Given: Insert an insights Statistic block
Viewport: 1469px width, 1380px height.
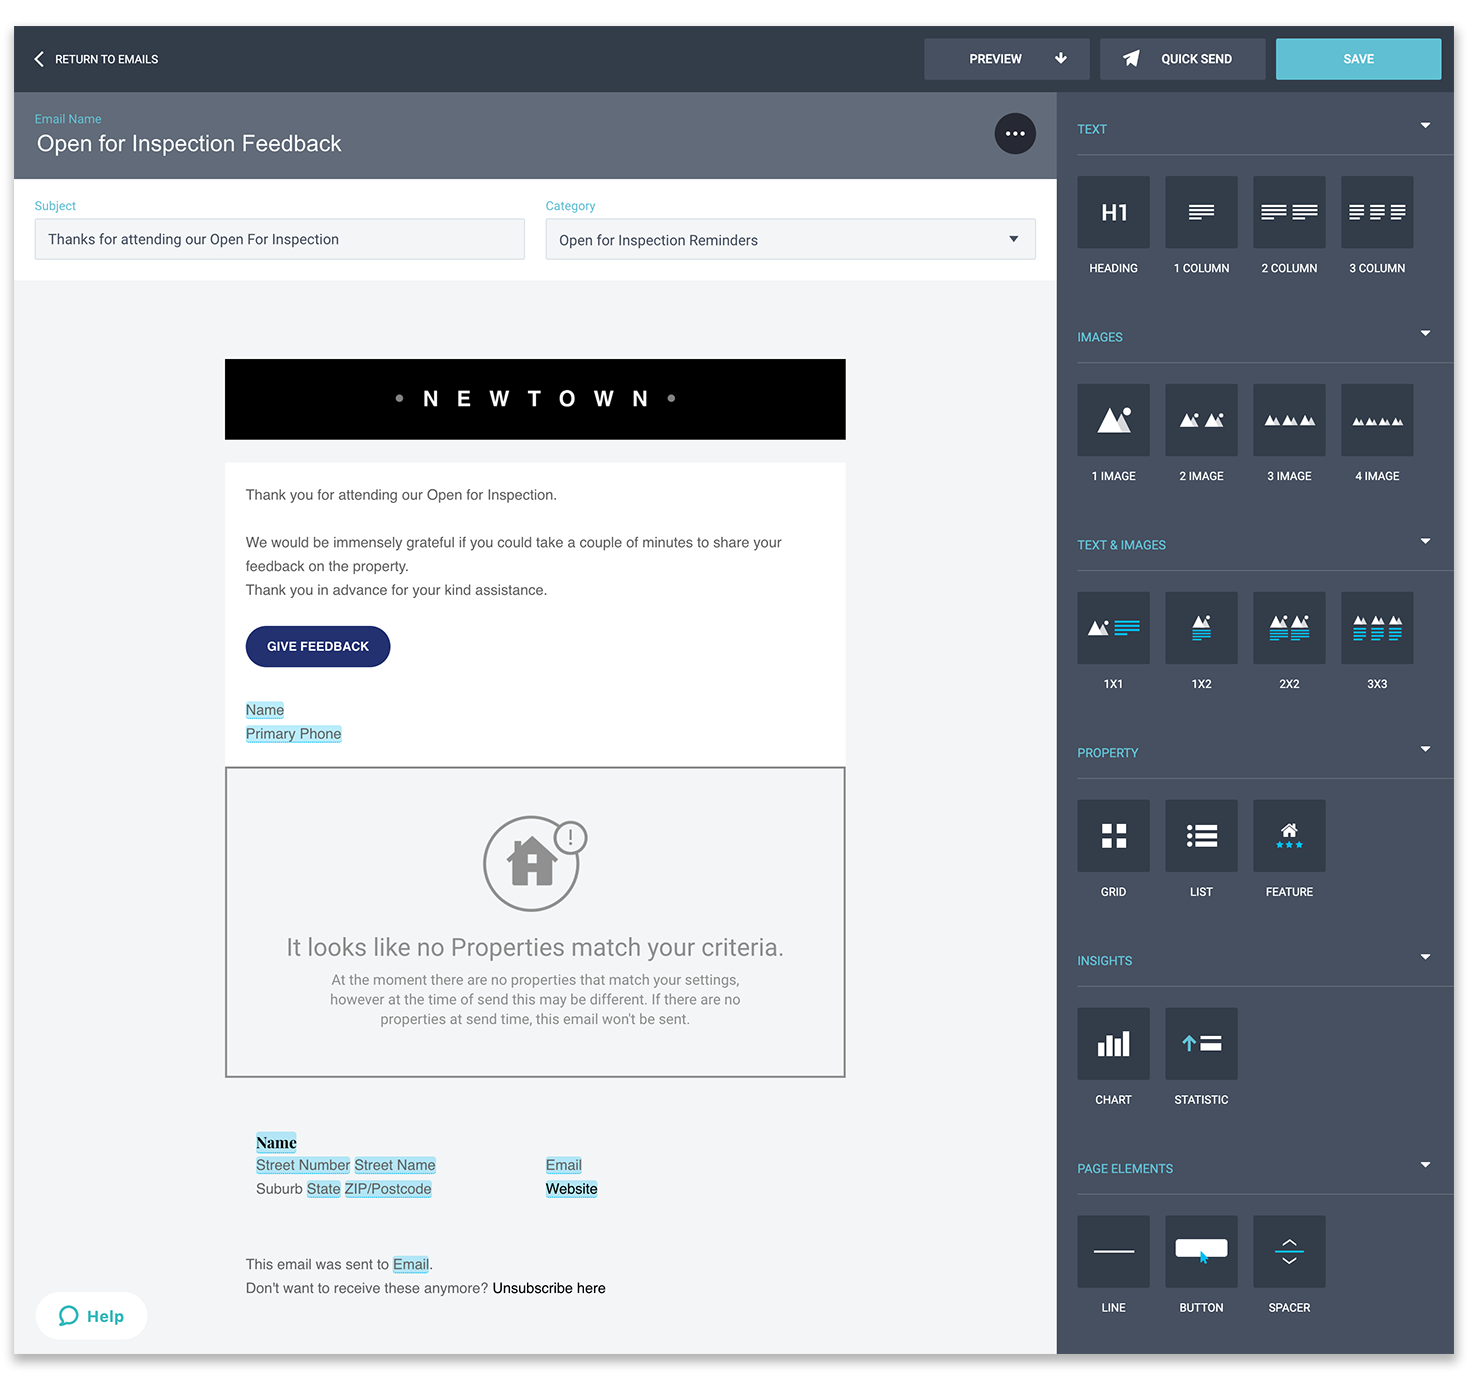Looking at the screenshot, I should pos(1201,1044).
